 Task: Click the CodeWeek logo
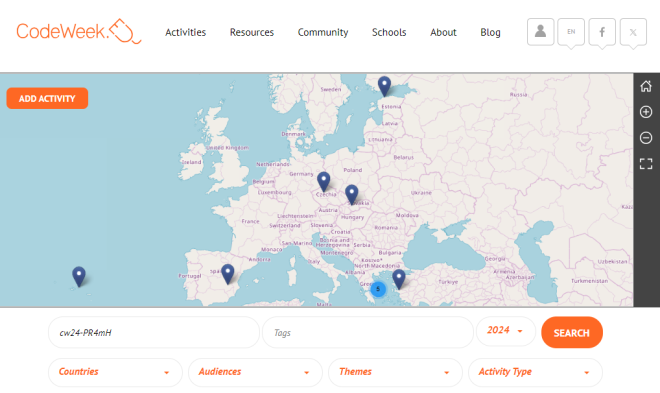point(79,31)
